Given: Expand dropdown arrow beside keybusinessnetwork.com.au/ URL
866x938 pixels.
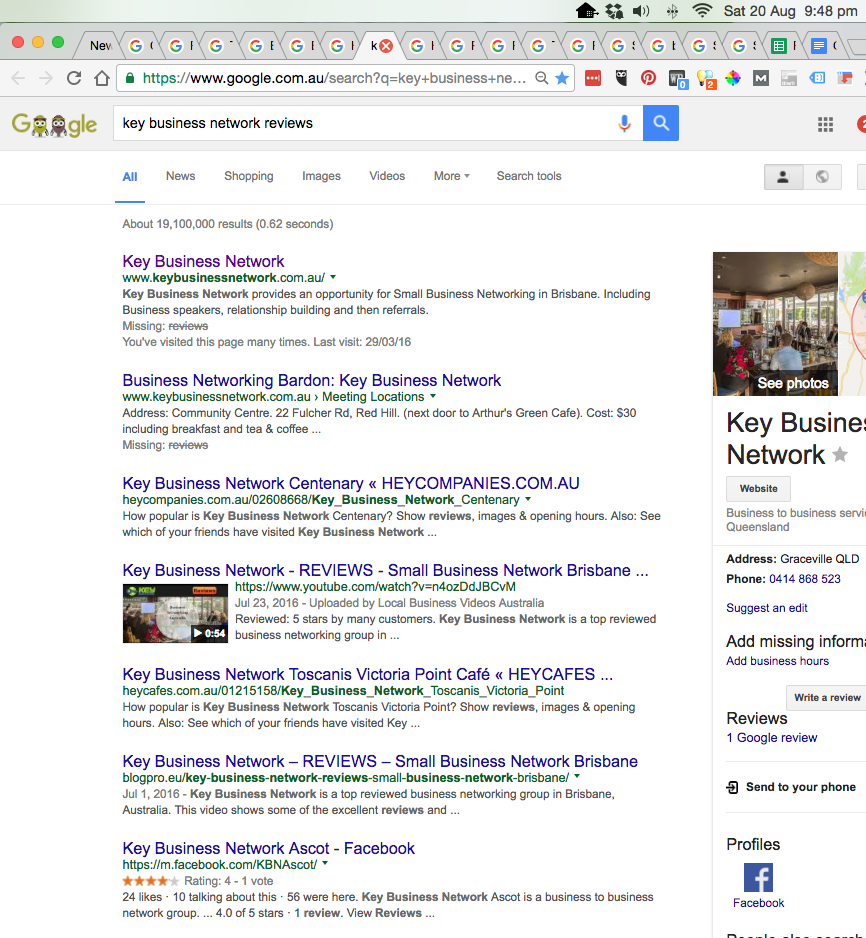Looking at the screenshot, I should click(333, 278).
